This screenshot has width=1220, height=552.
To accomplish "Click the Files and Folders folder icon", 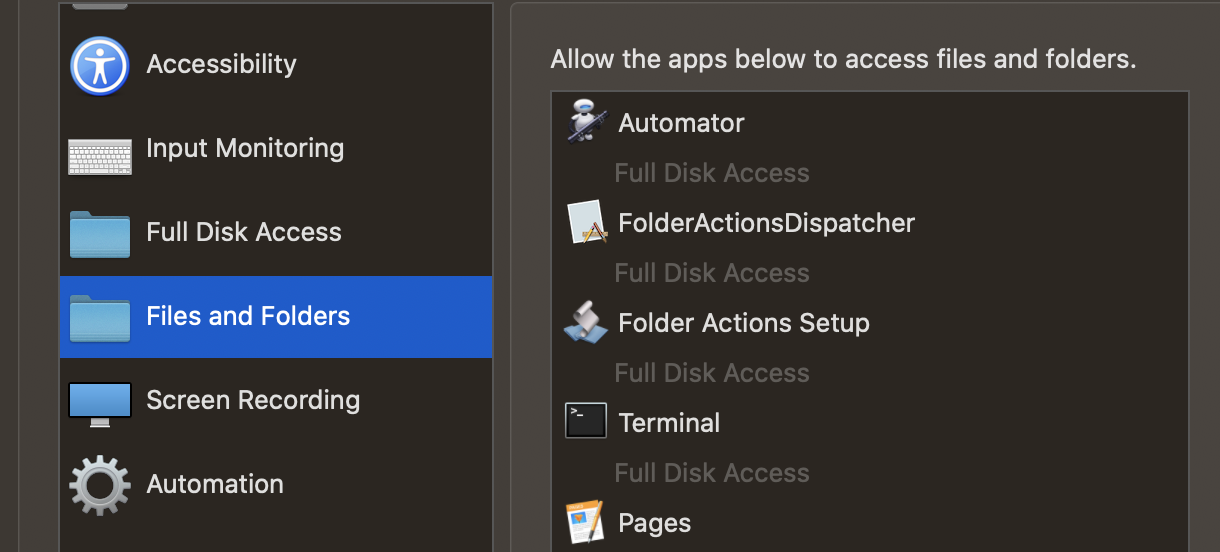I will pos(100,318).
